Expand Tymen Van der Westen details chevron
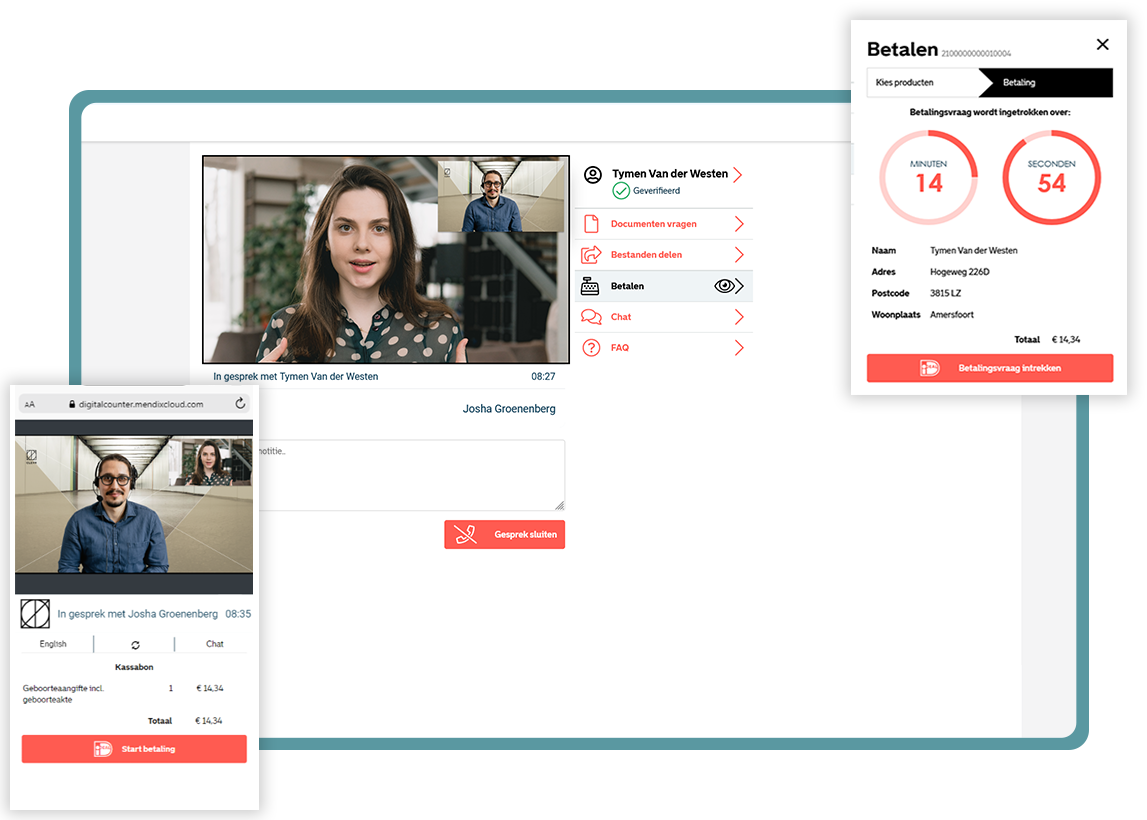This screenshot has width=1147, height=820. click(738, 175)
